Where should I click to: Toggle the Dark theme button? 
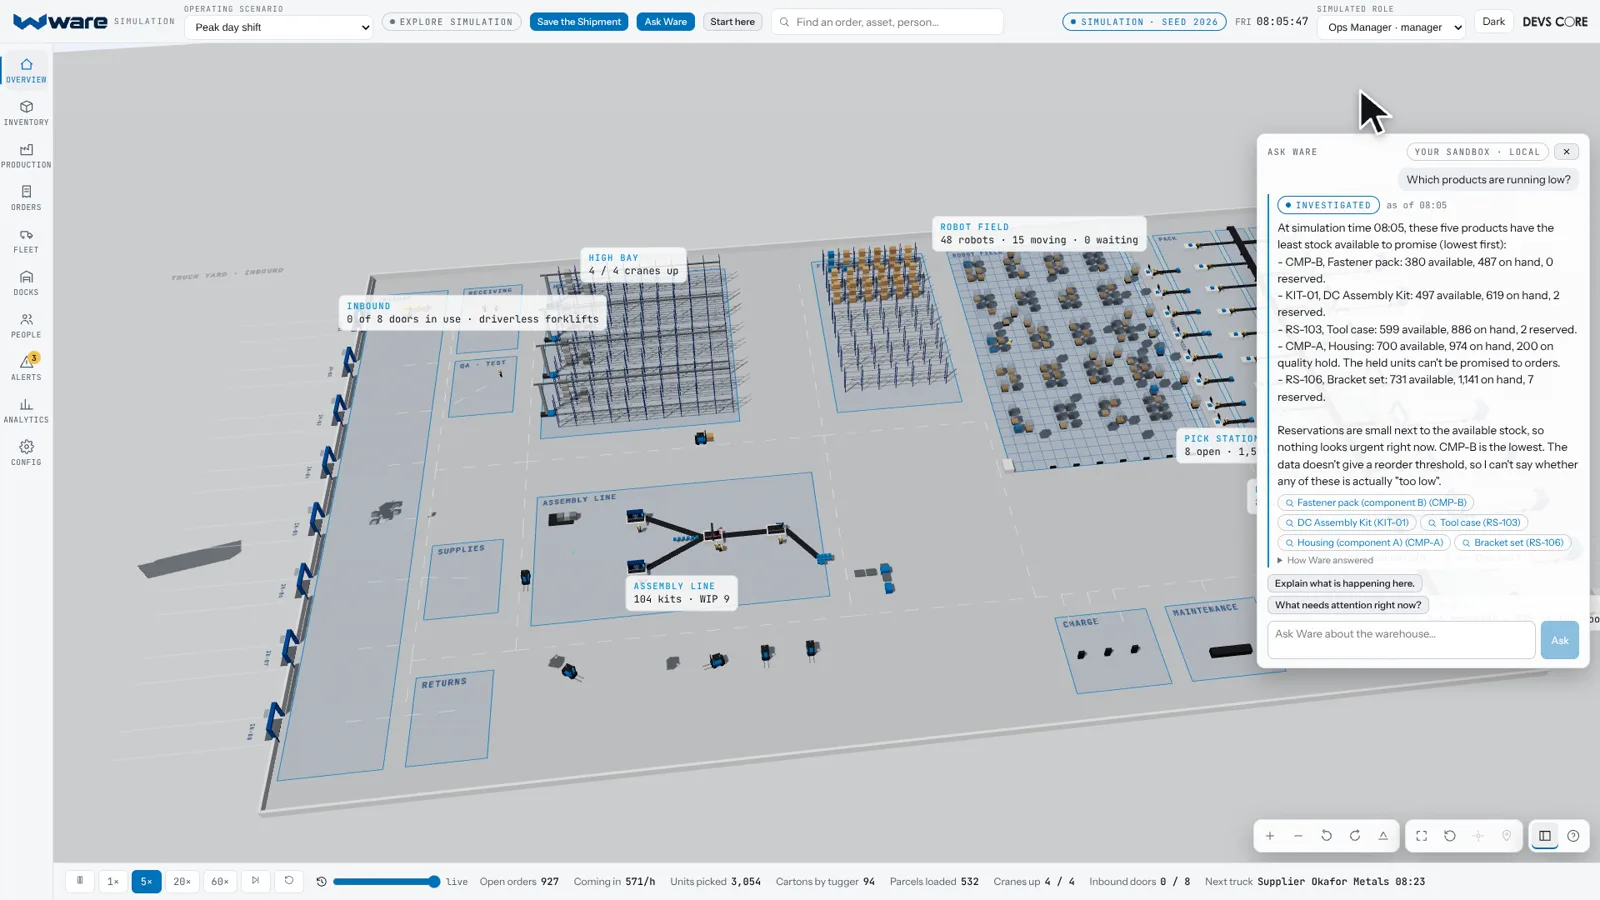click(1493, 22)
